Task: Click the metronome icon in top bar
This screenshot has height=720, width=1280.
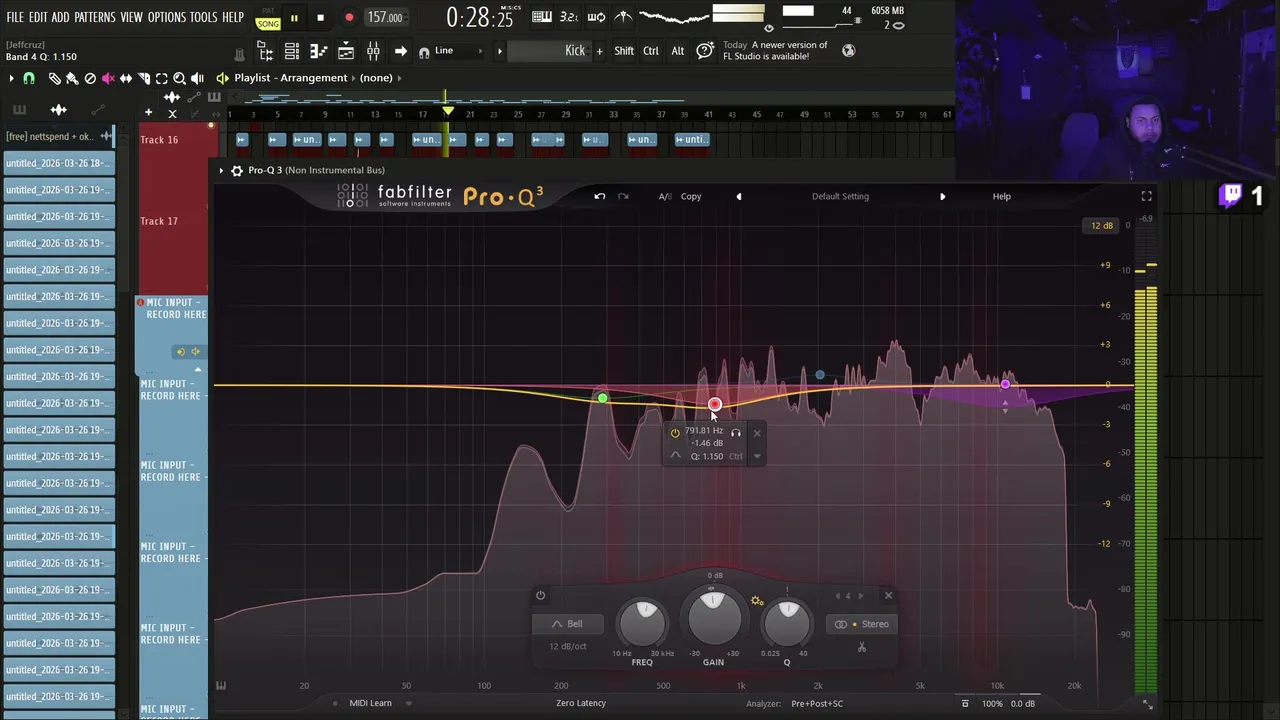Action: pos(623,17)
